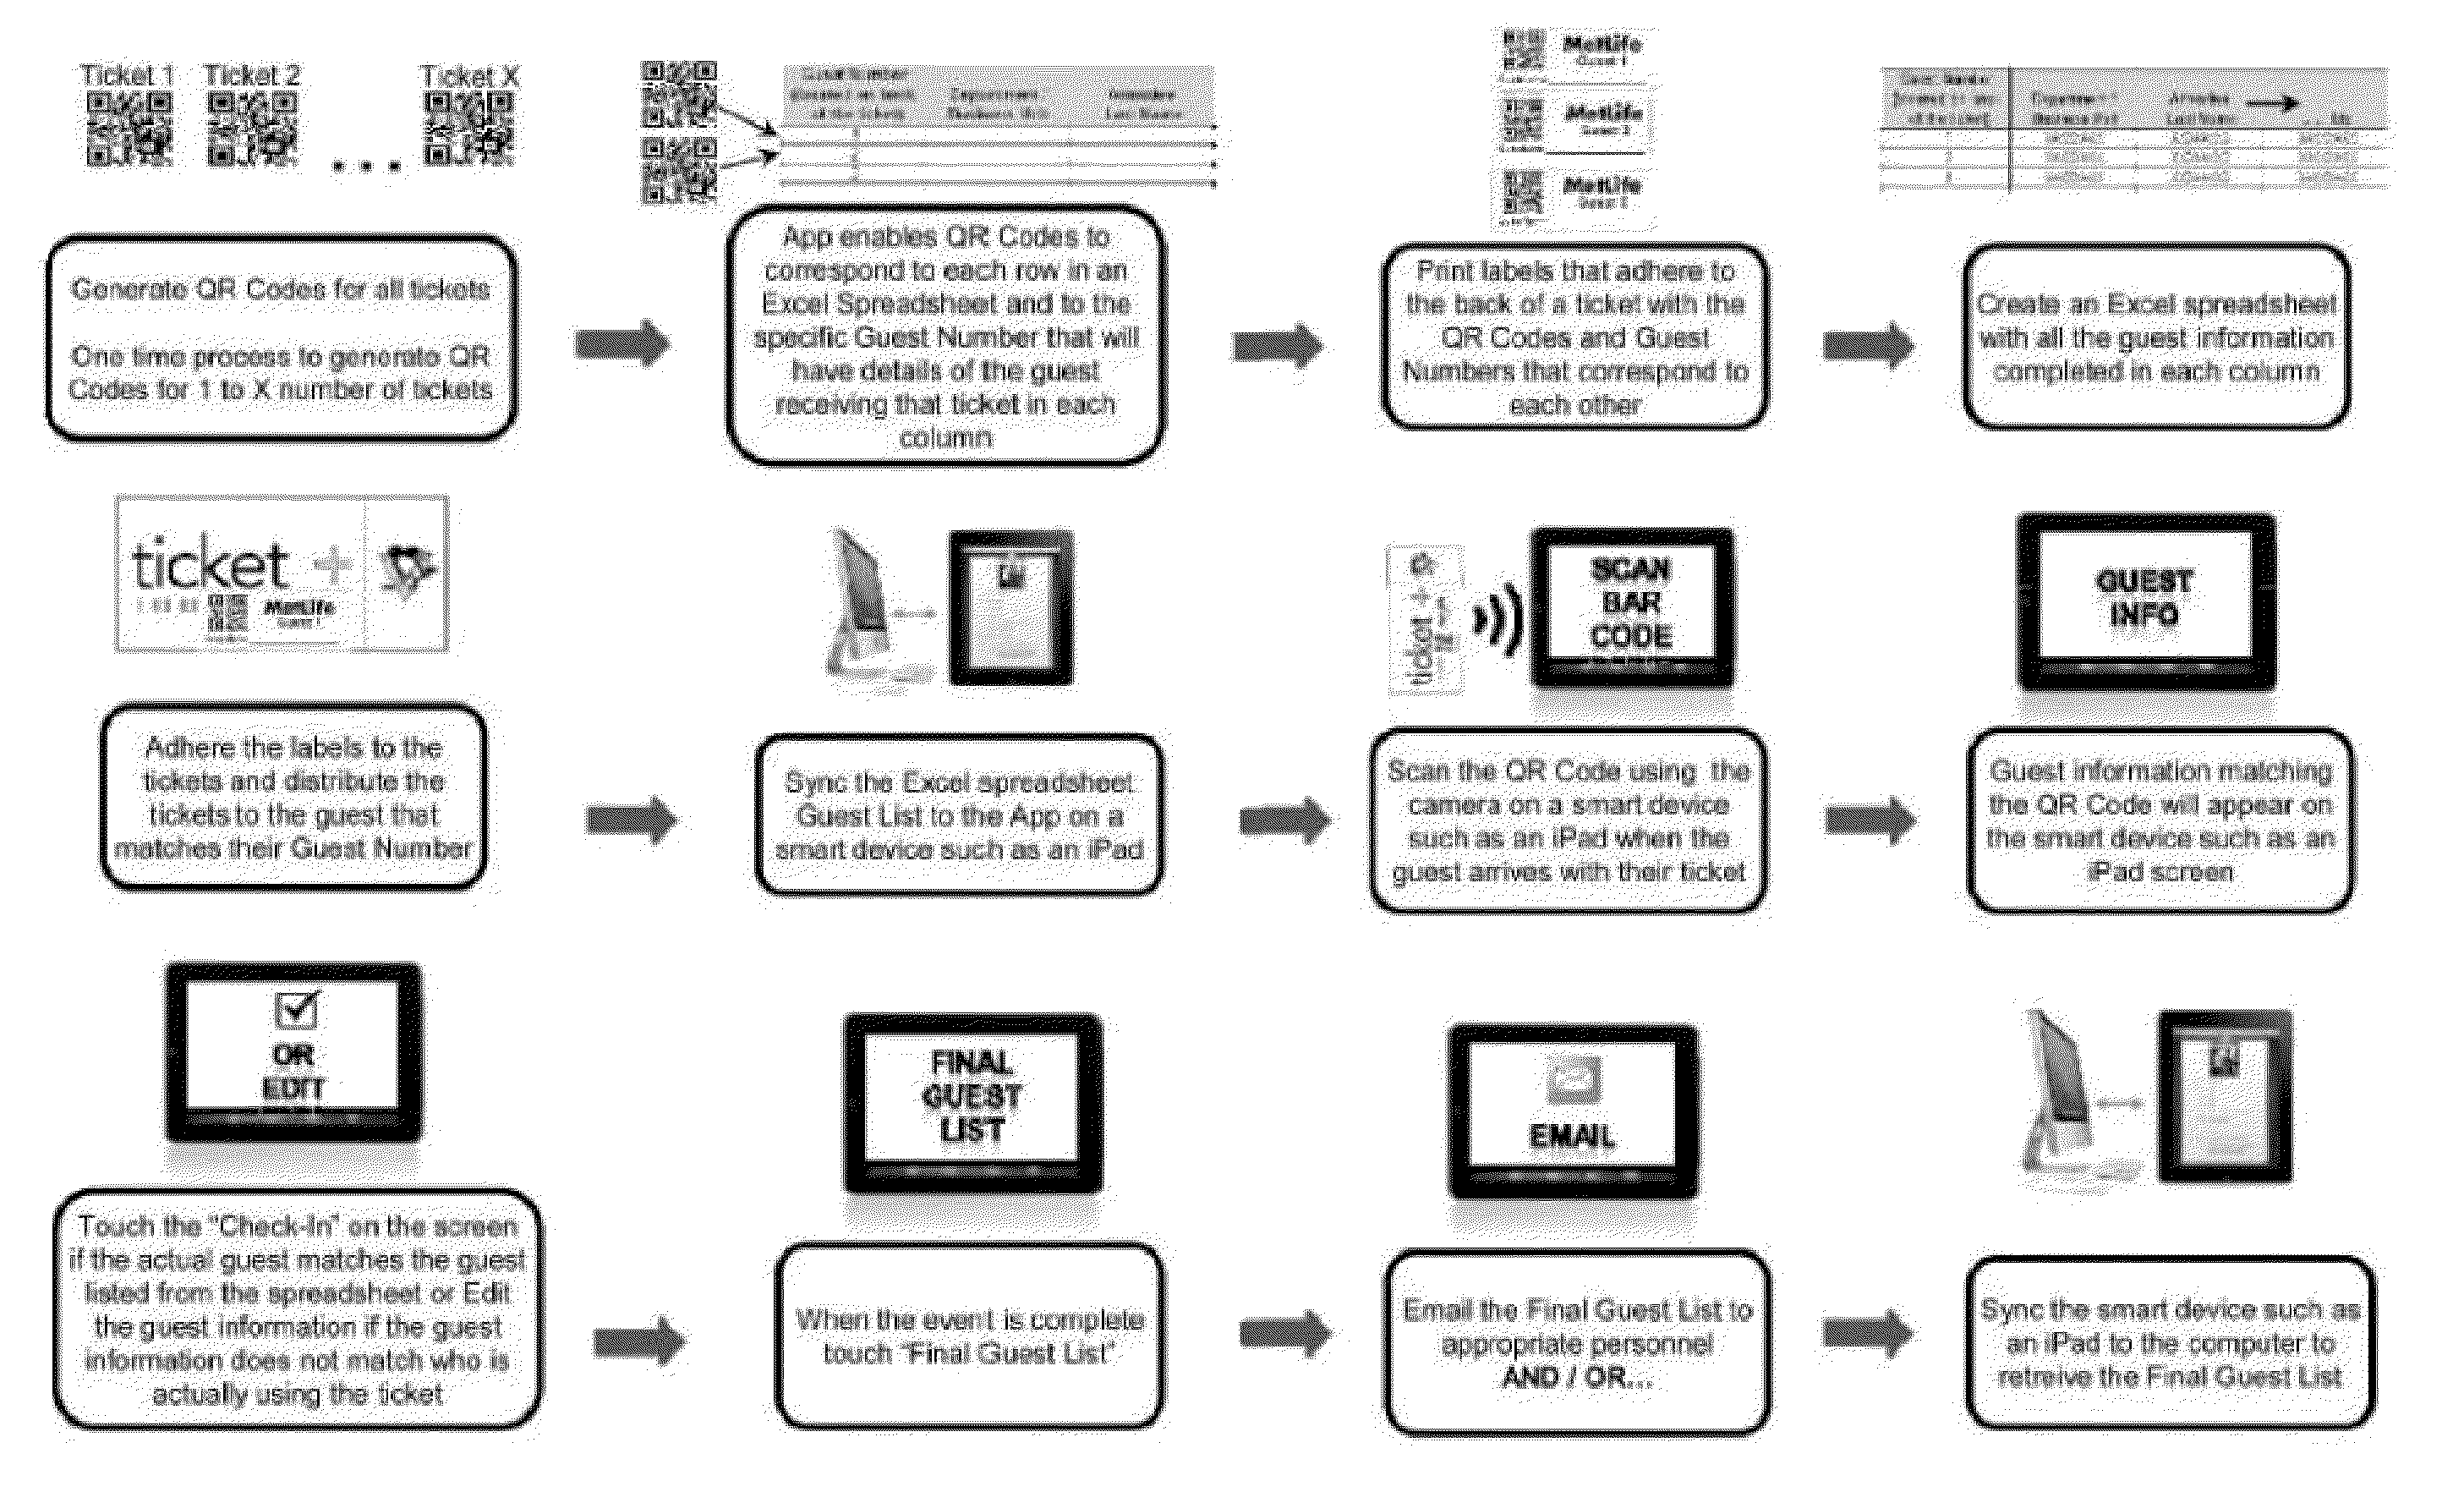Screen dimensions: 2464x1492
Task: Select the Final Guest List icon
Action: coord(966,1085)
